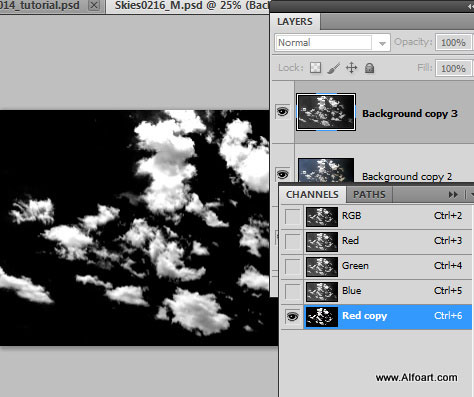The width and height of the screenshot is (474, 397).
Task: Select the Green channel thumbnail
Action: coord(322,267)
